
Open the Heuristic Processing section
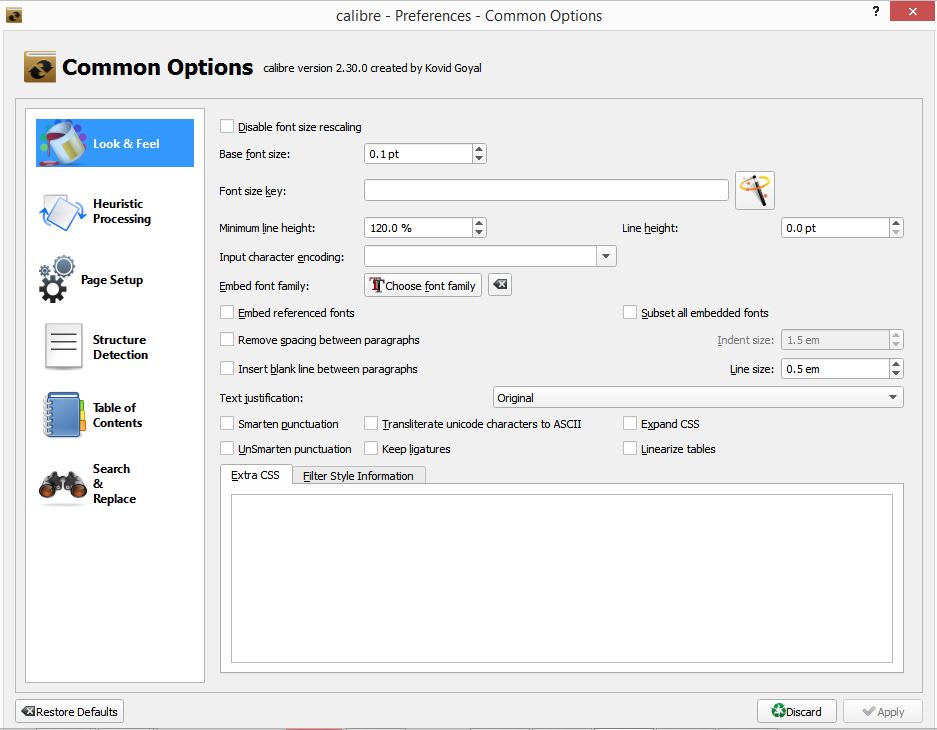[115, 211]
